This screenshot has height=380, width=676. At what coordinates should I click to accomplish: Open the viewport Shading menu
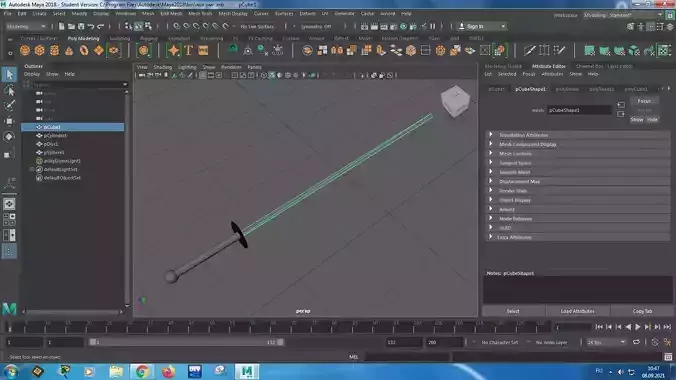(x=163, y=67)
